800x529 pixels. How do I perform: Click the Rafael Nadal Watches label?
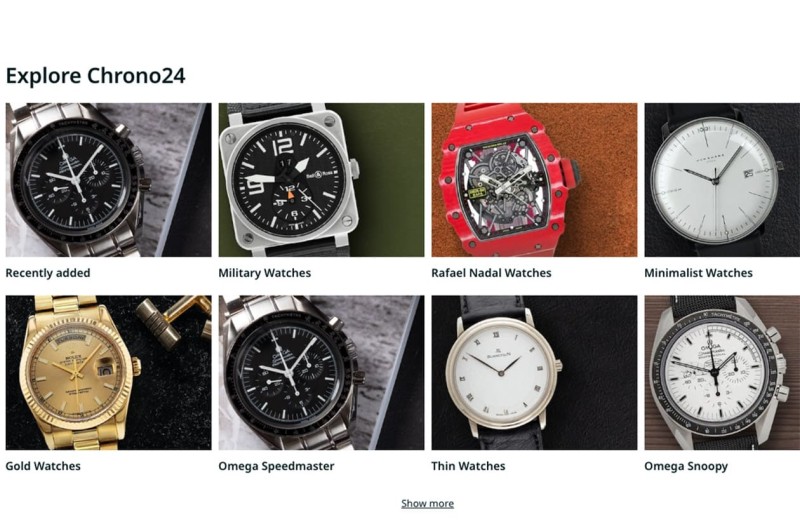(491, 273)
